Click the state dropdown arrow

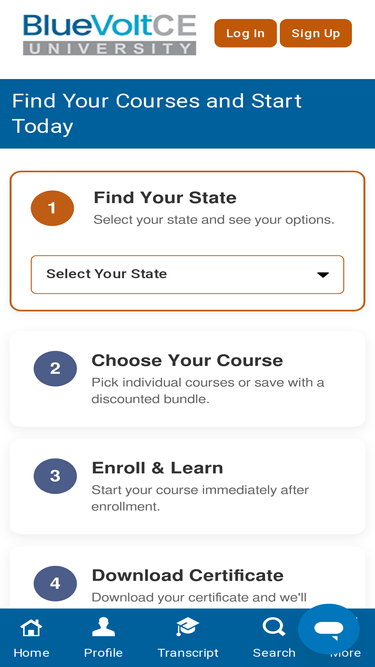pos(323,275)
